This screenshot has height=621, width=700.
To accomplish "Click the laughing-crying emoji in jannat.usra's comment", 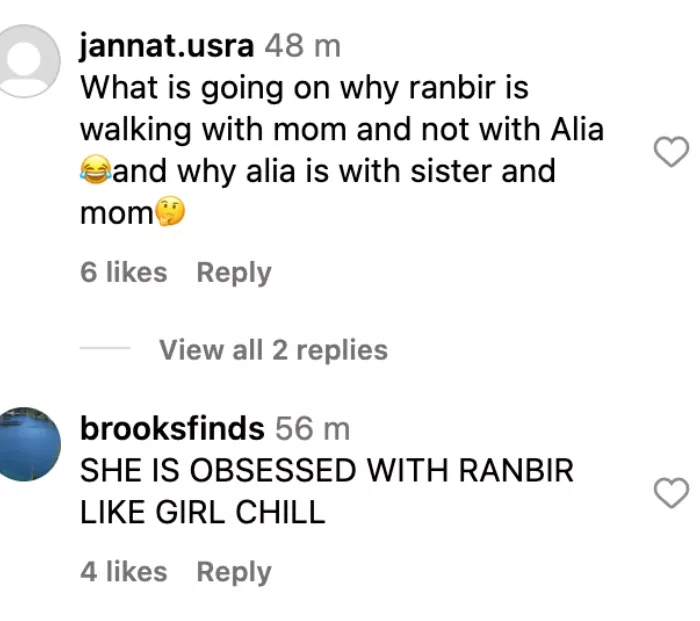I will click(x=96, y=172).
